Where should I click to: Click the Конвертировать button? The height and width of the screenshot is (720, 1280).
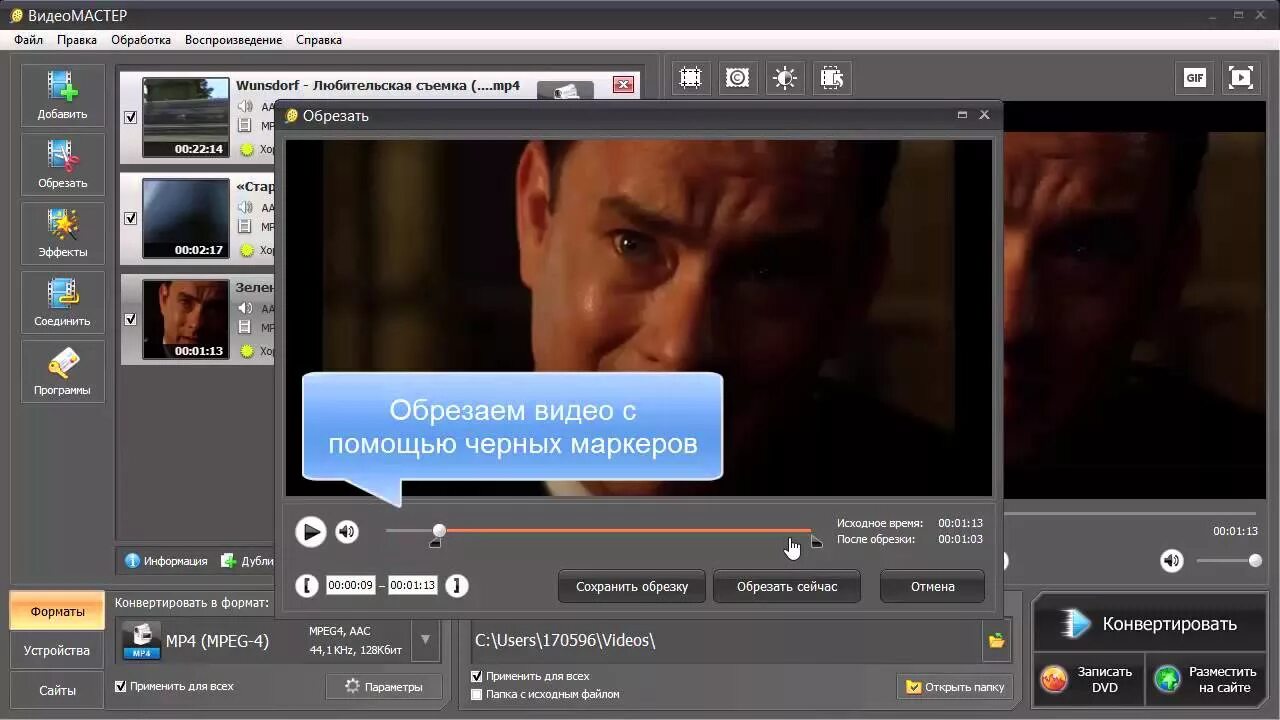(x=1150, y=624)
